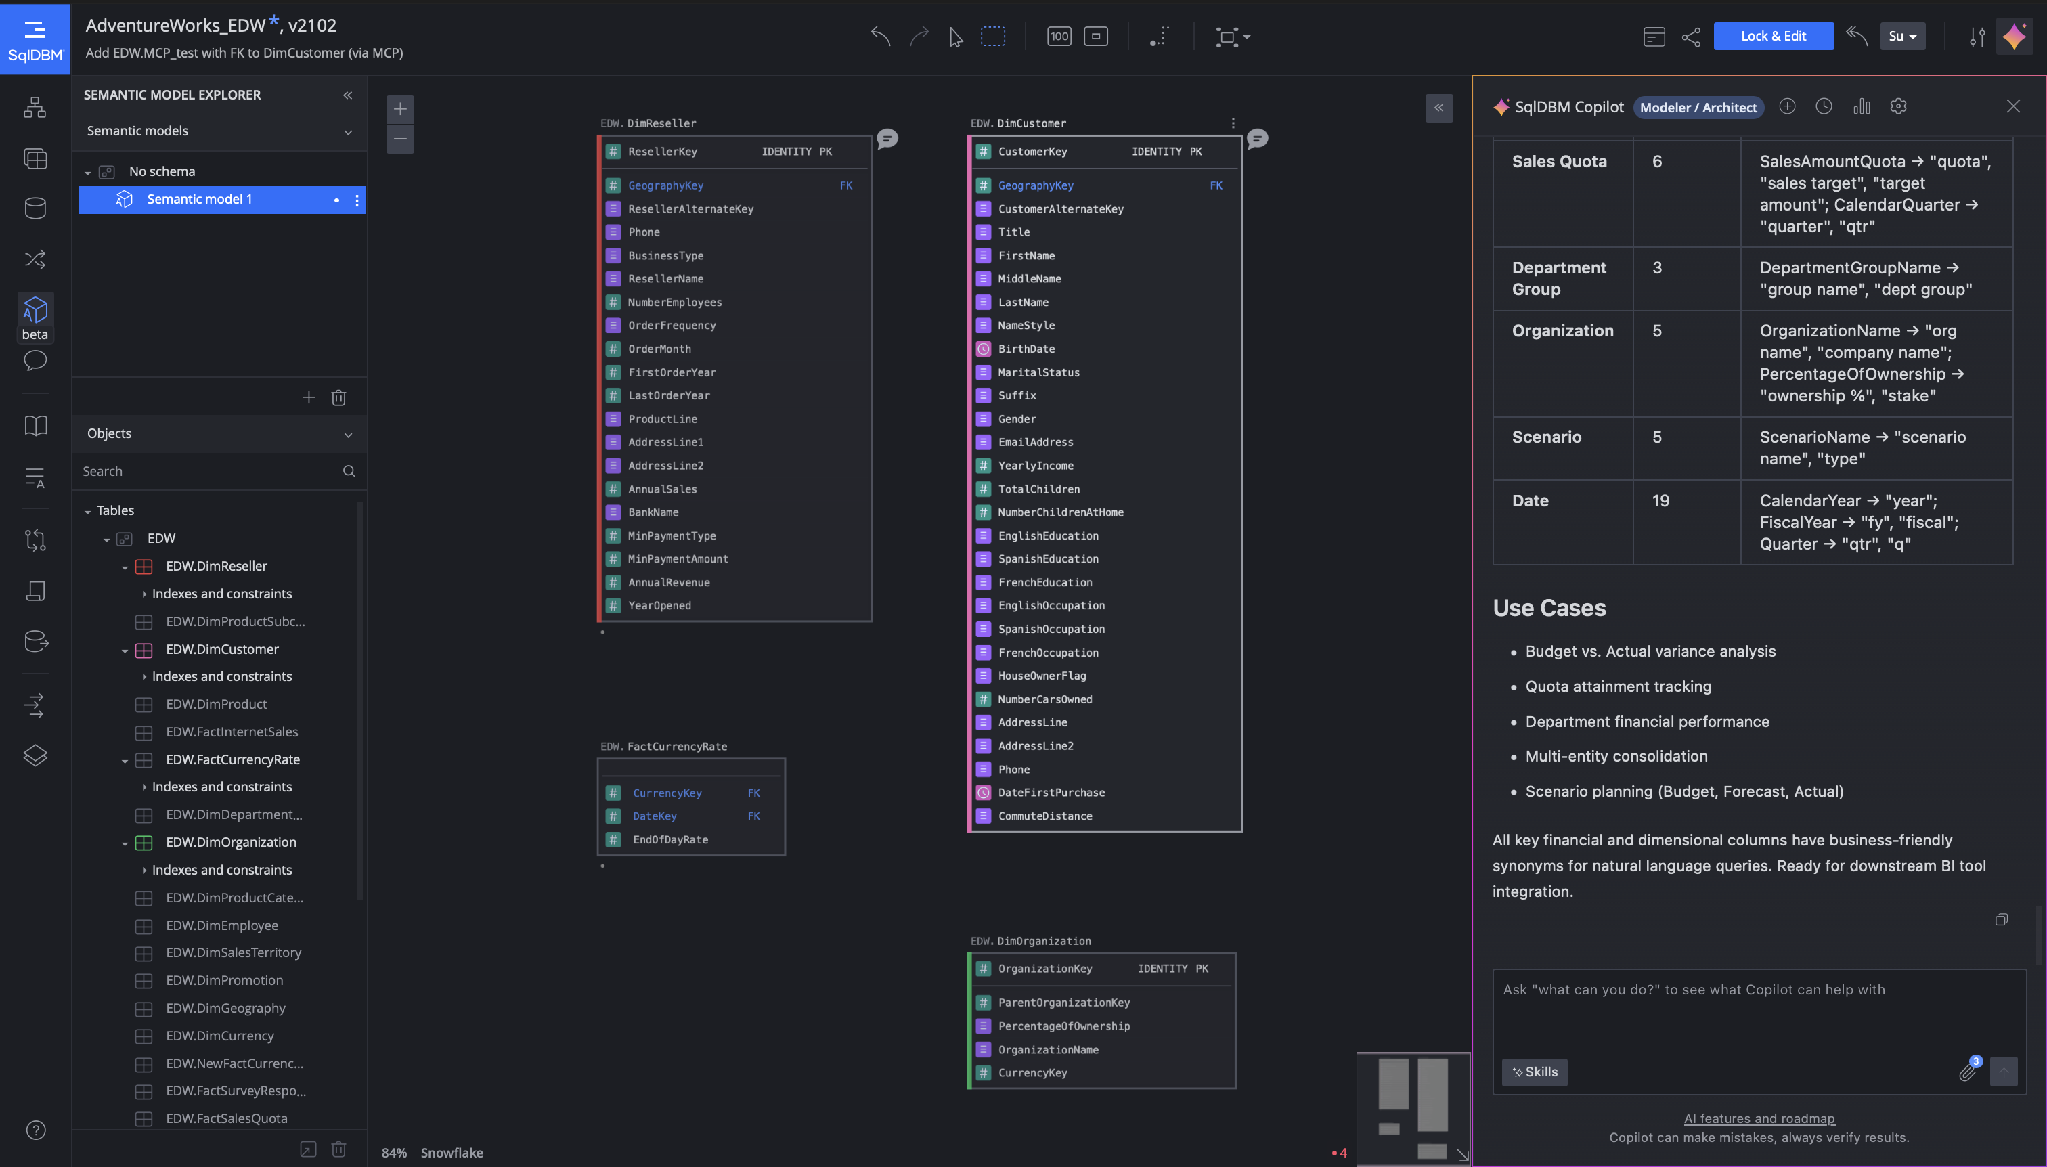Click the layers stack icon in sidebar
The height and width of the screenshot is (1167, 2047).
(35, 755)
